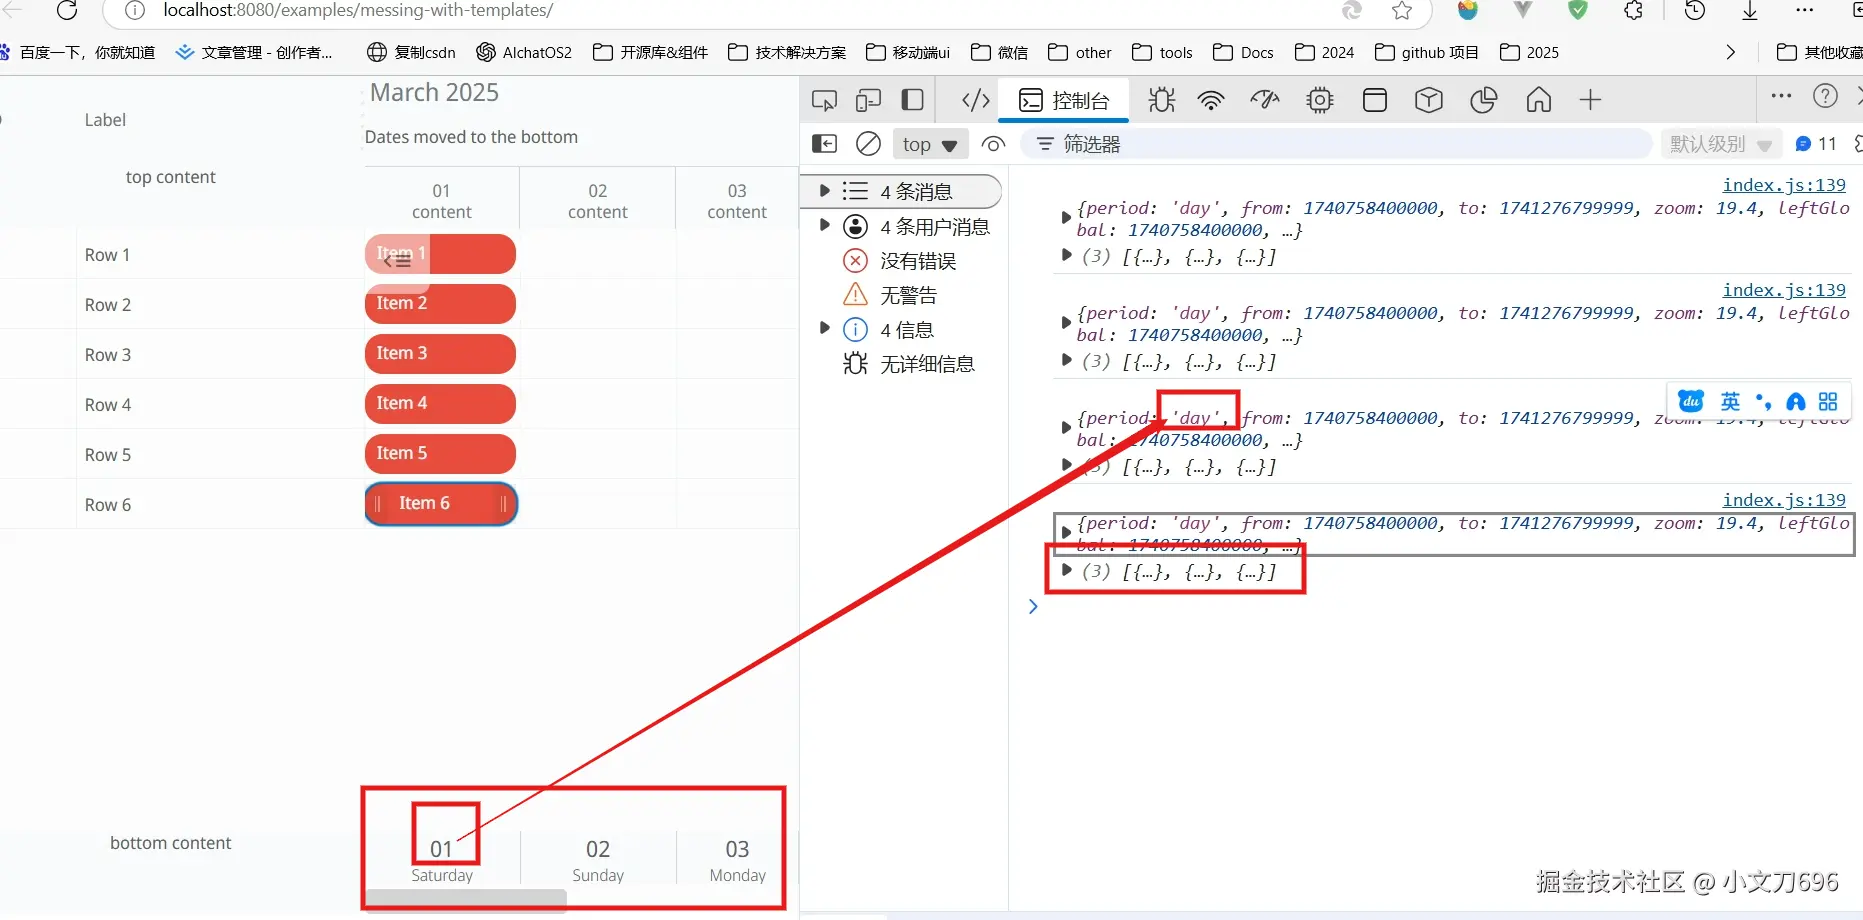The image size is (1863, 920).
Task: Open index.js:139 link of first log
Action: tap(1784, 185)
